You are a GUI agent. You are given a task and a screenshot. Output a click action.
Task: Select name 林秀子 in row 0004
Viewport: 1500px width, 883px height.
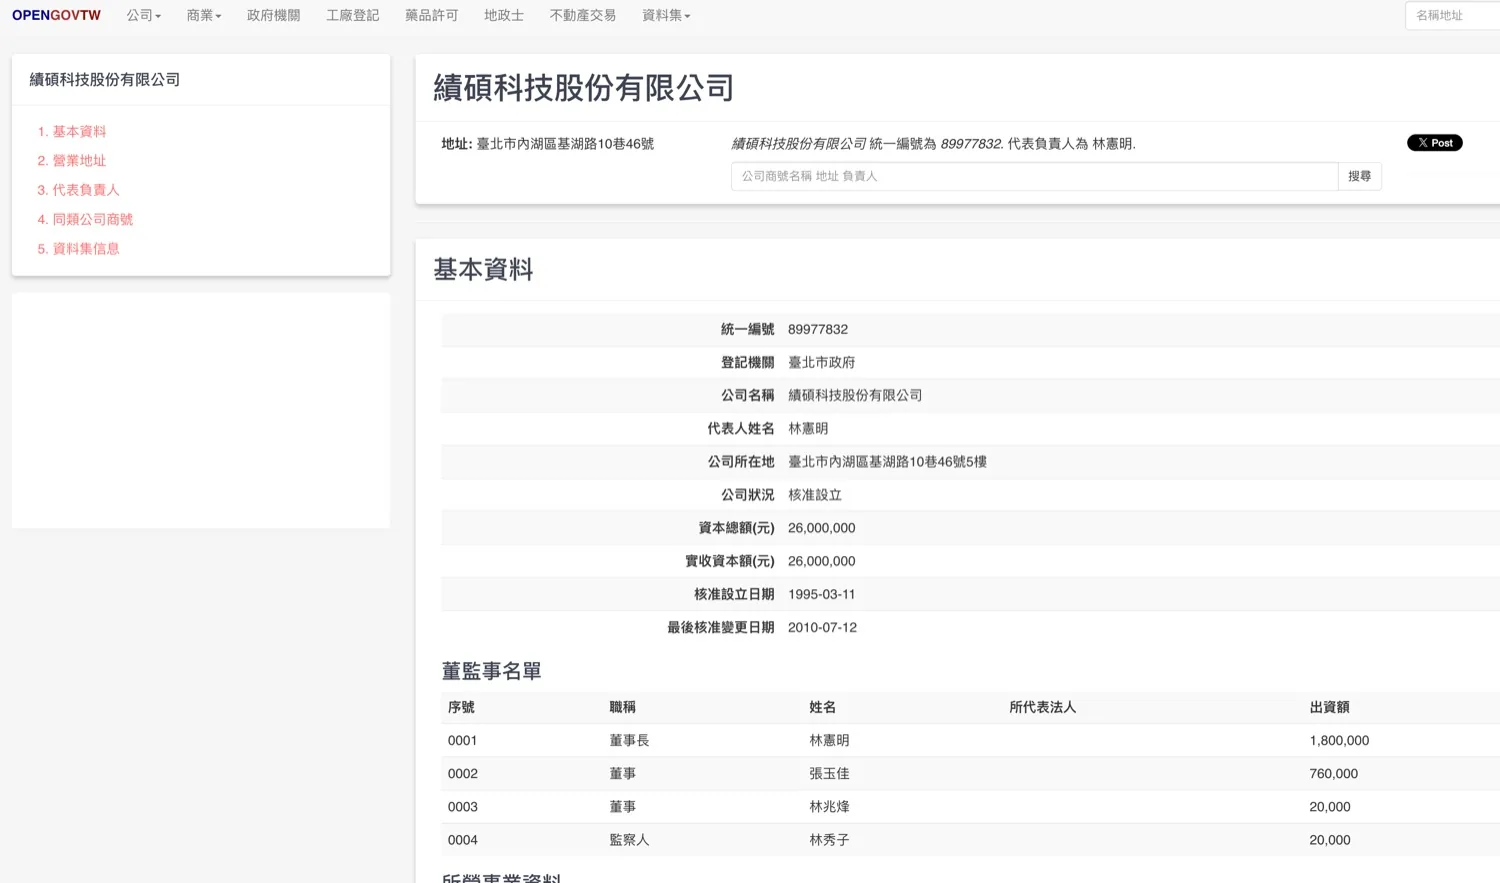pyautogui.click(x=829, y=840)
